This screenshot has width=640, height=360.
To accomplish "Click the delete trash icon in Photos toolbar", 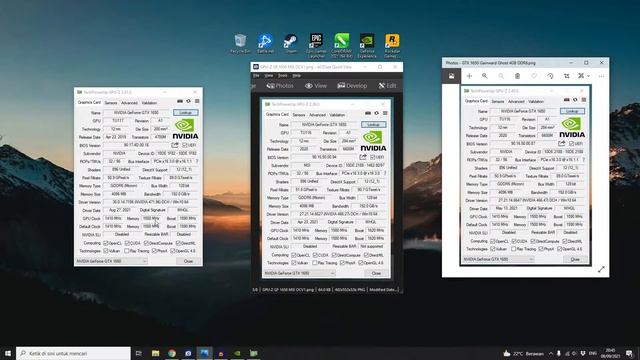I will 517,76.
